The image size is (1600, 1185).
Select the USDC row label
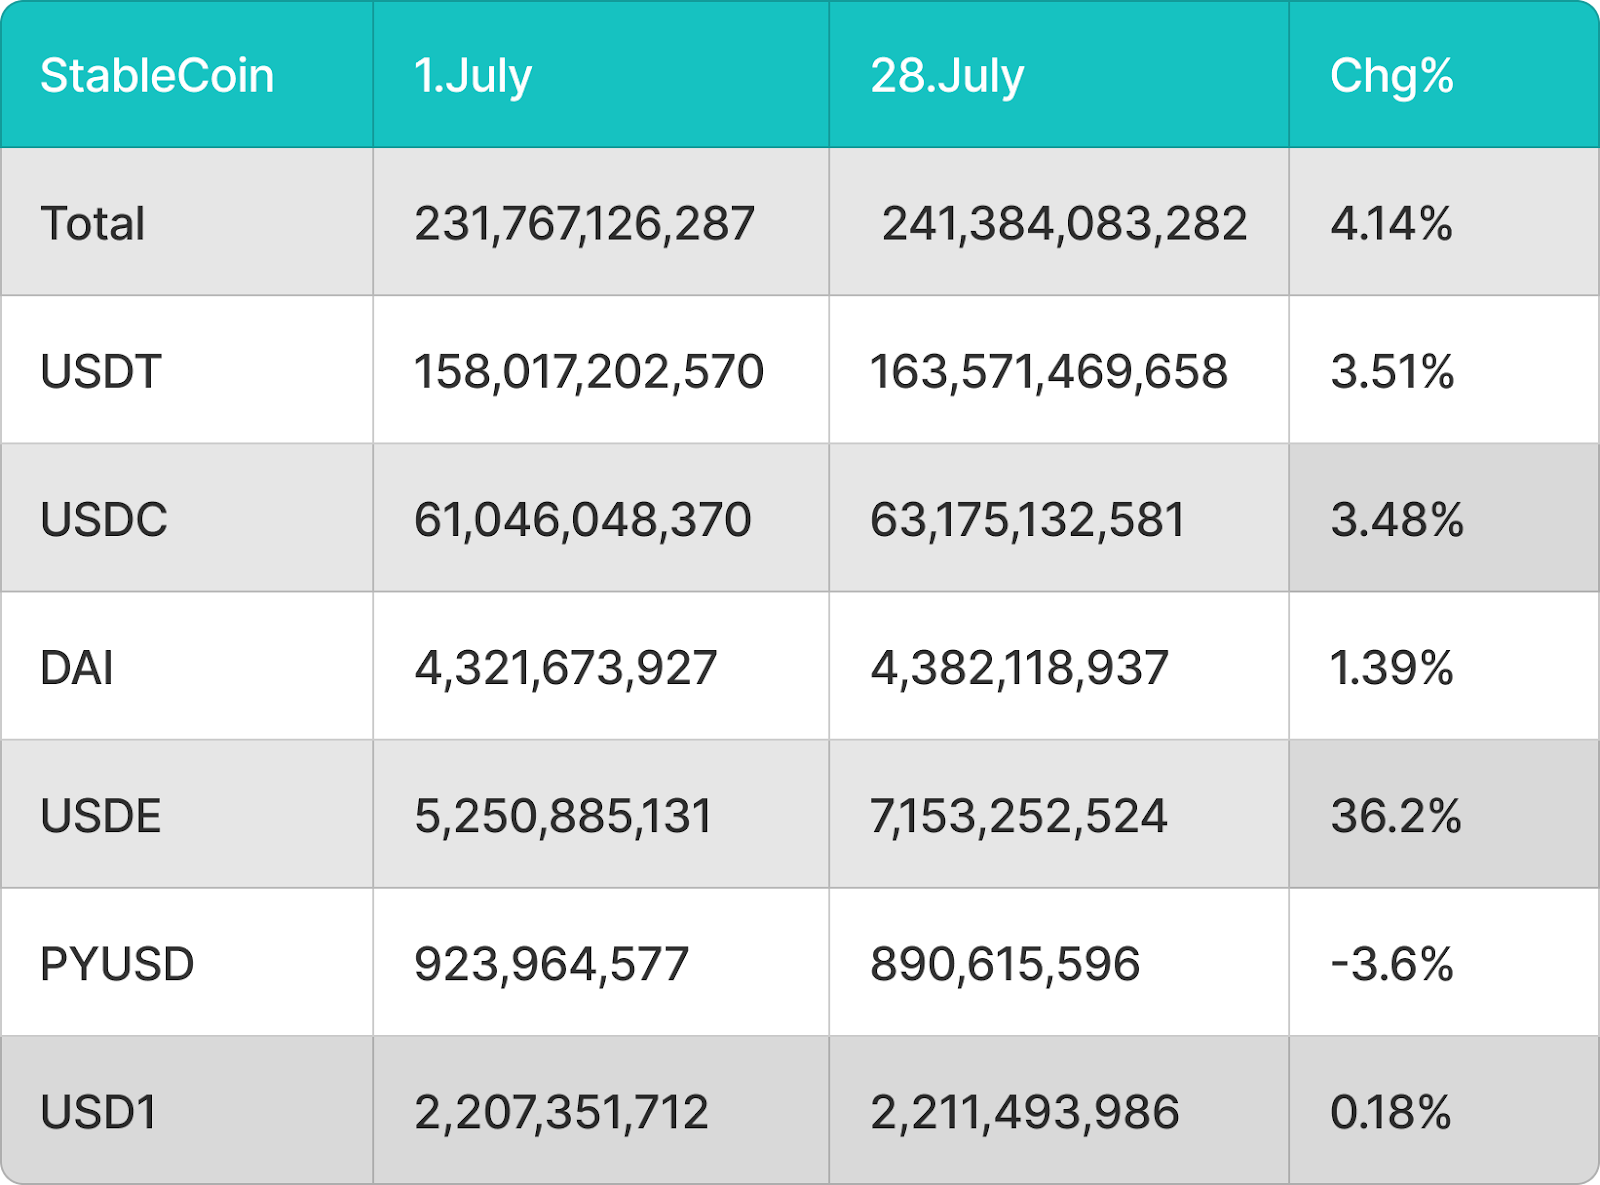[x=104, y=520]
